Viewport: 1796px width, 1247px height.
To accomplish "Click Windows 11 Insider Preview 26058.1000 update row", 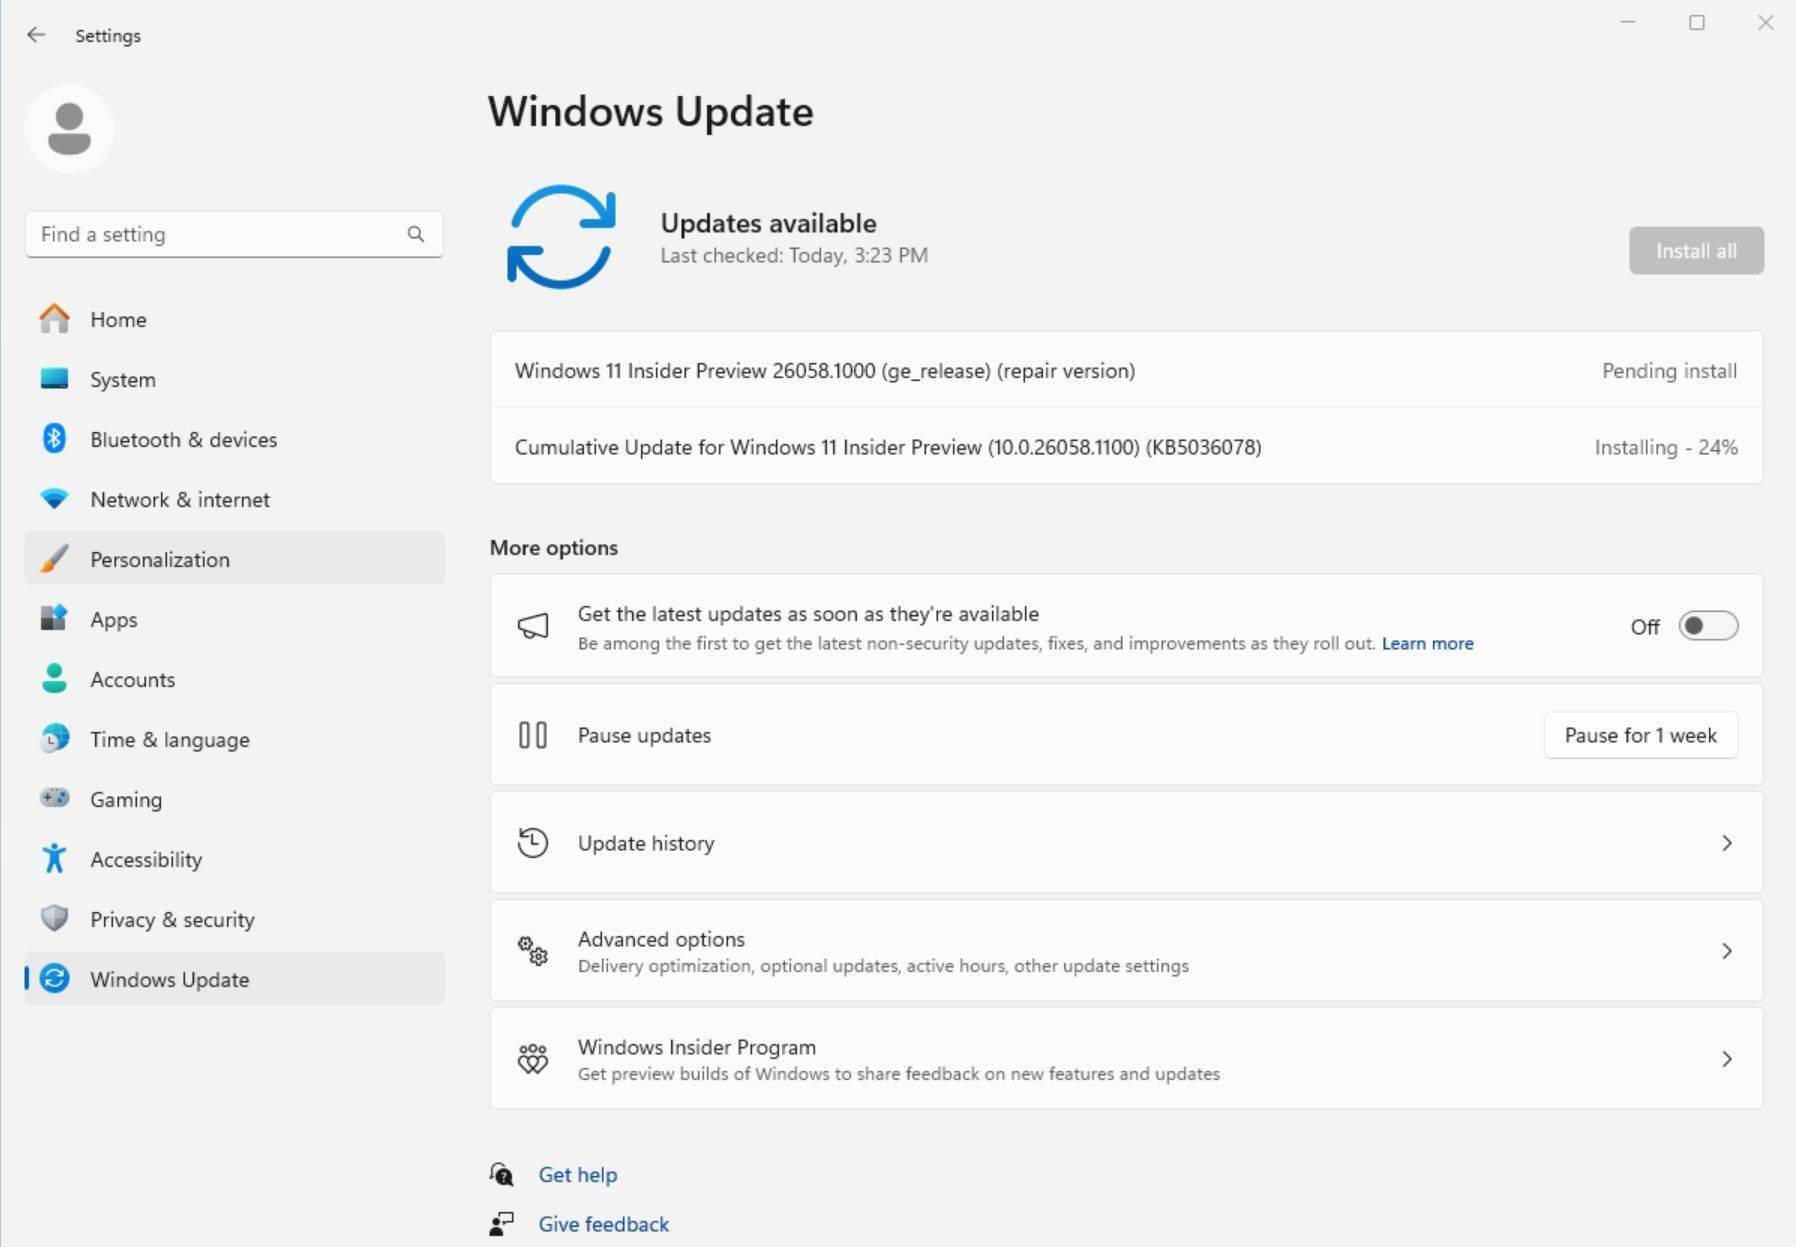I will tap(1126, 370).
